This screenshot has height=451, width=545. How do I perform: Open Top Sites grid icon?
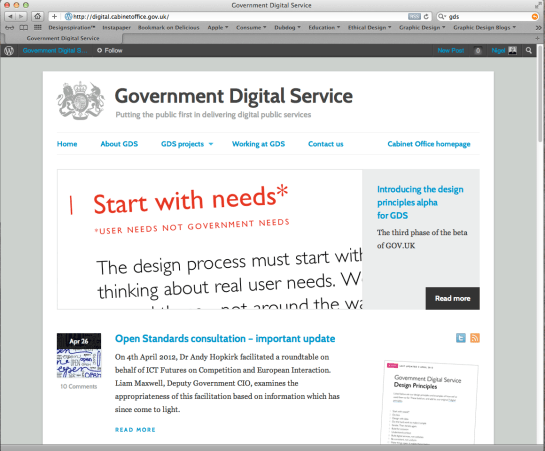point(38,27)
